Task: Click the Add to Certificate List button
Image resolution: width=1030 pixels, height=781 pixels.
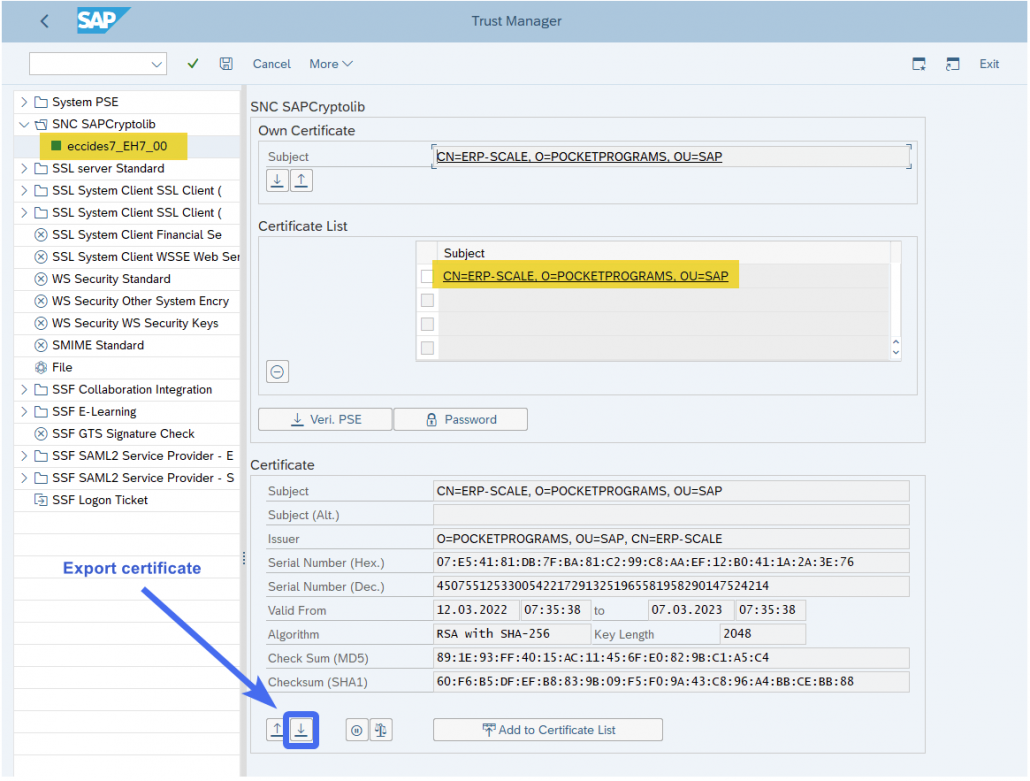Action: 547,729
